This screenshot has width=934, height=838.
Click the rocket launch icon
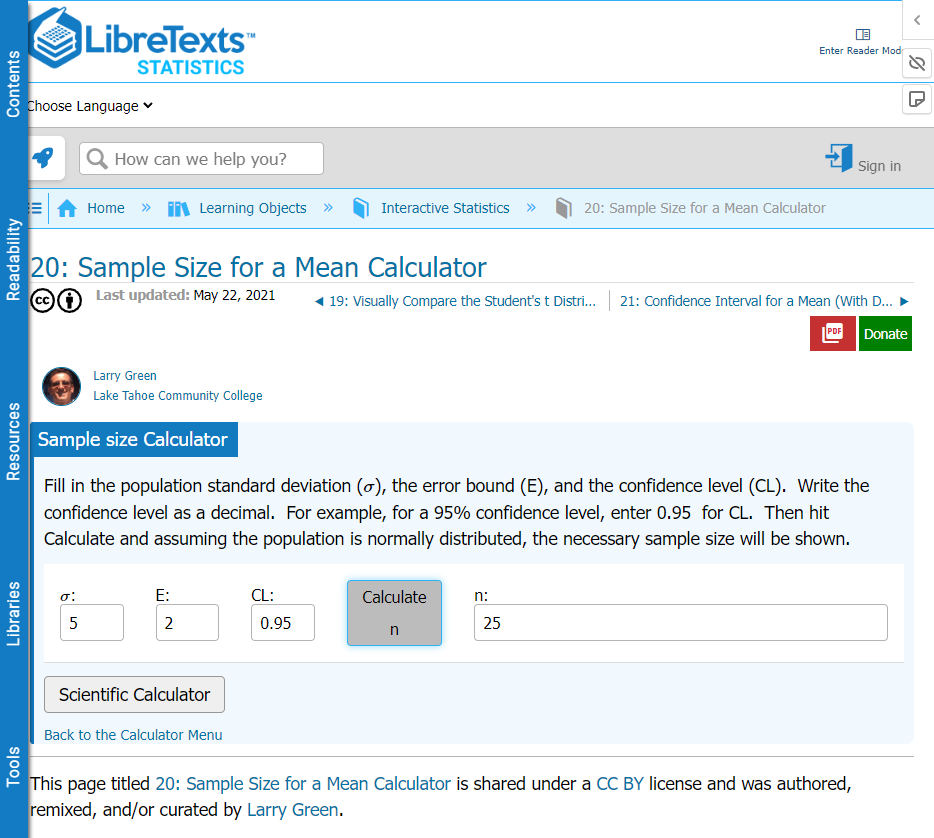coord(43,158)
